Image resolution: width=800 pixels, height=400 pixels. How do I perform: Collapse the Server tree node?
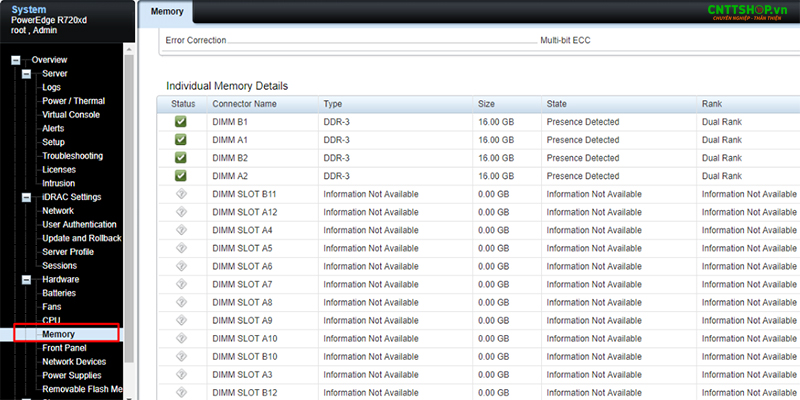[x=28, y=74]
